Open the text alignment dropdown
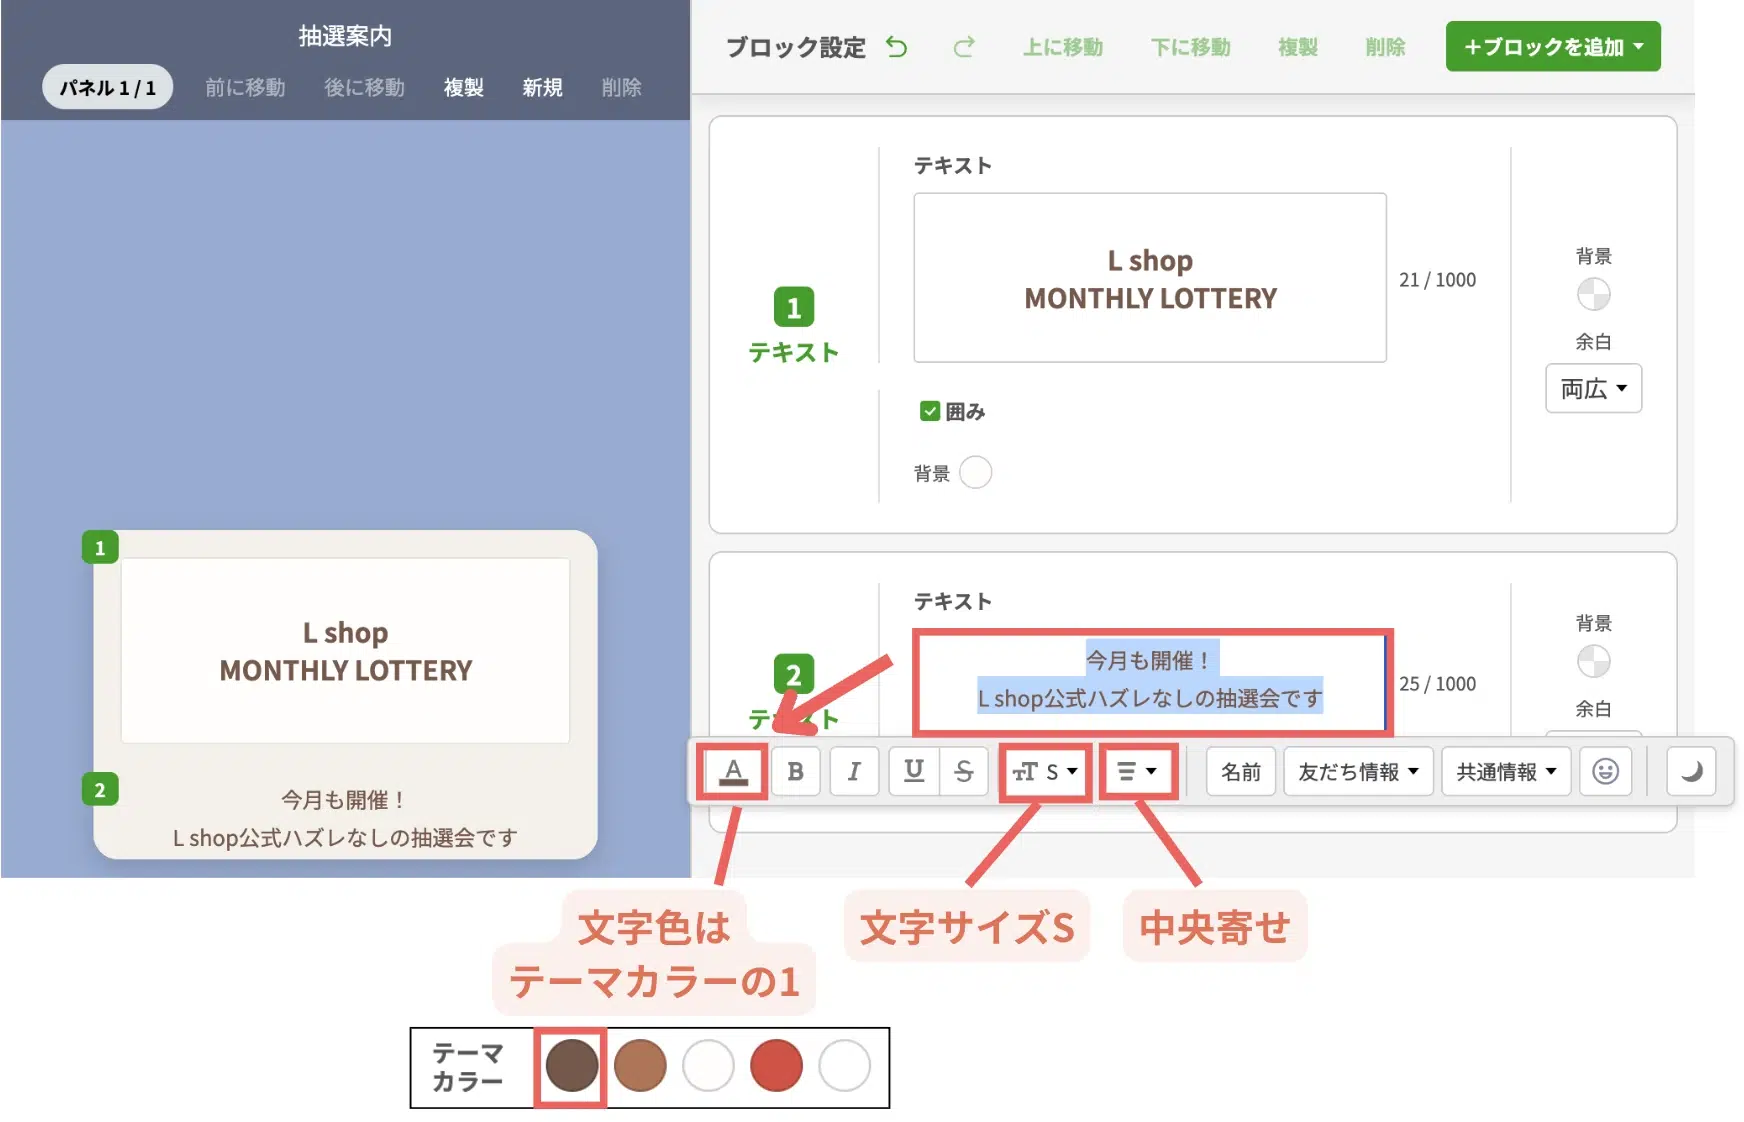 (1137, 772)
